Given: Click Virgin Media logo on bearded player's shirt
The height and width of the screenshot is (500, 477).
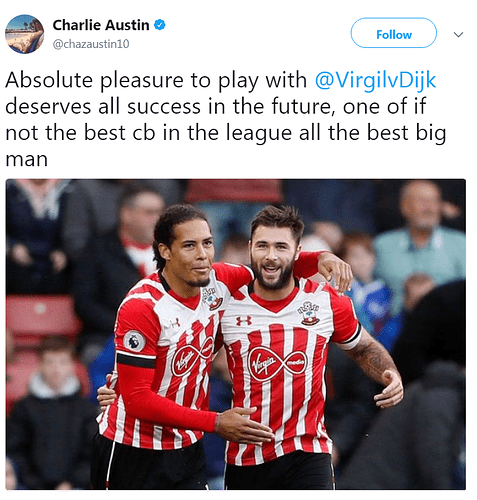Looking at the screenshot, I should (278, 363).
